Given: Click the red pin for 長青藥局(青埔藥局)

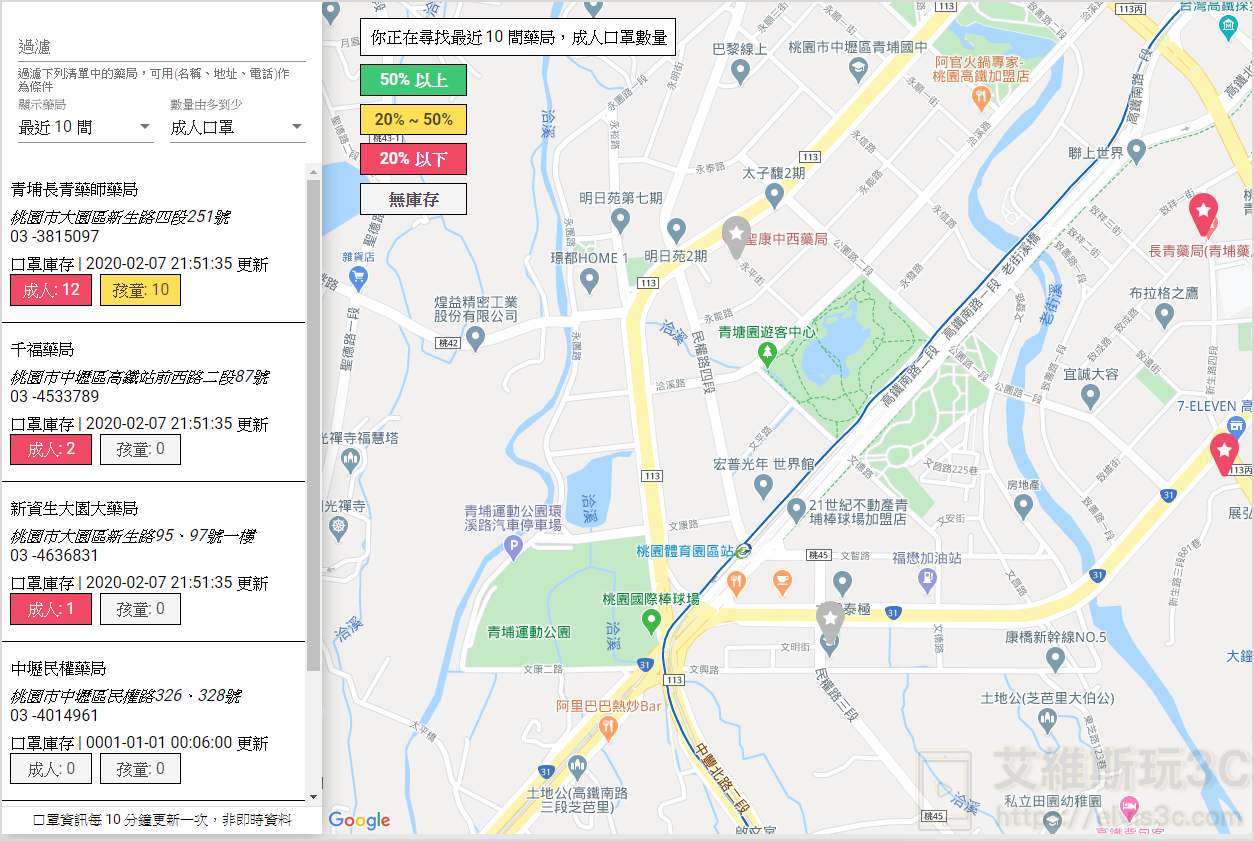Looking at the screenshot, I should tap(1203, 213).
